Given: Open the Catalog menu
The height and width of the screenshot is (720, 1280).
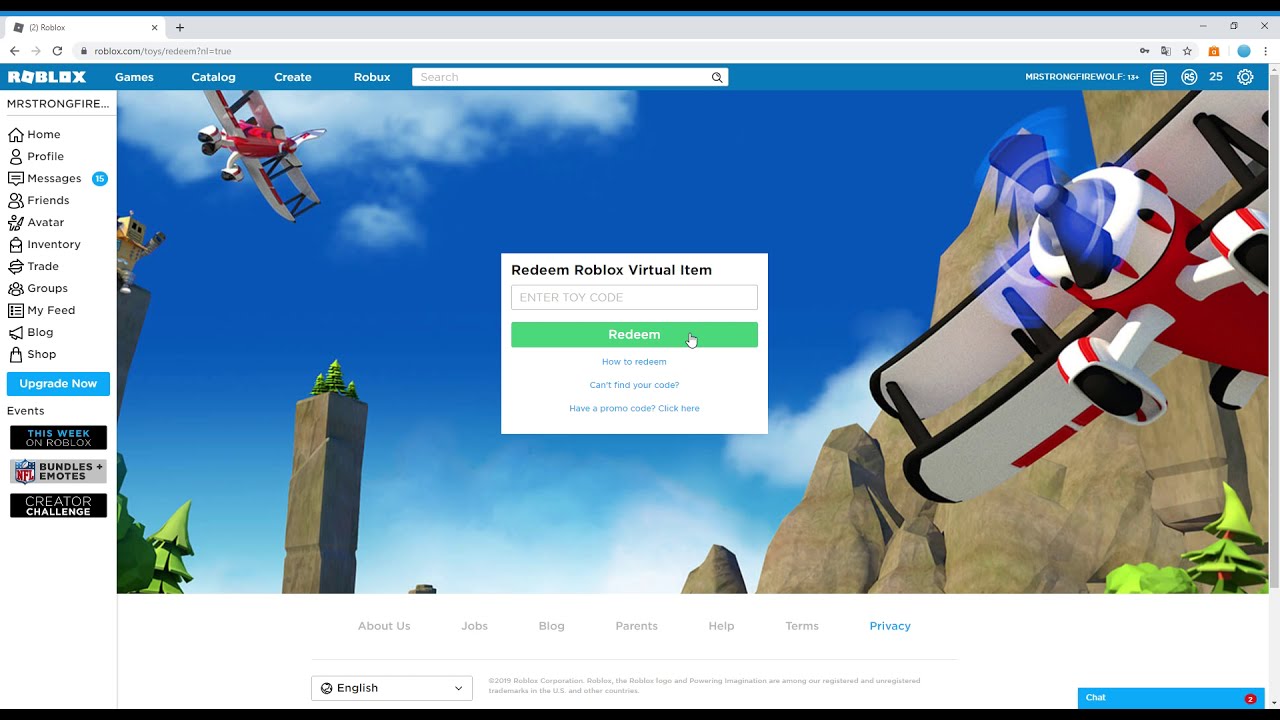Looking at the screenshot, I should click(x=213, y=77).
